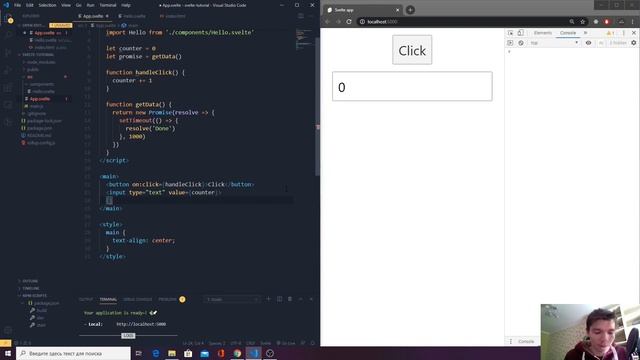Screen dimensions: 640x360
Task: Show more DevTools tabs chevron
Action: point(586,33)
